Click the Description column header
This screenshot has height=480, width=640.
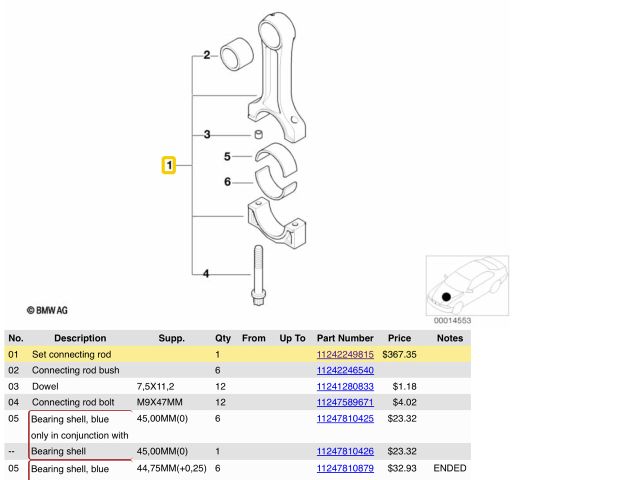click(x=80, y=338)
